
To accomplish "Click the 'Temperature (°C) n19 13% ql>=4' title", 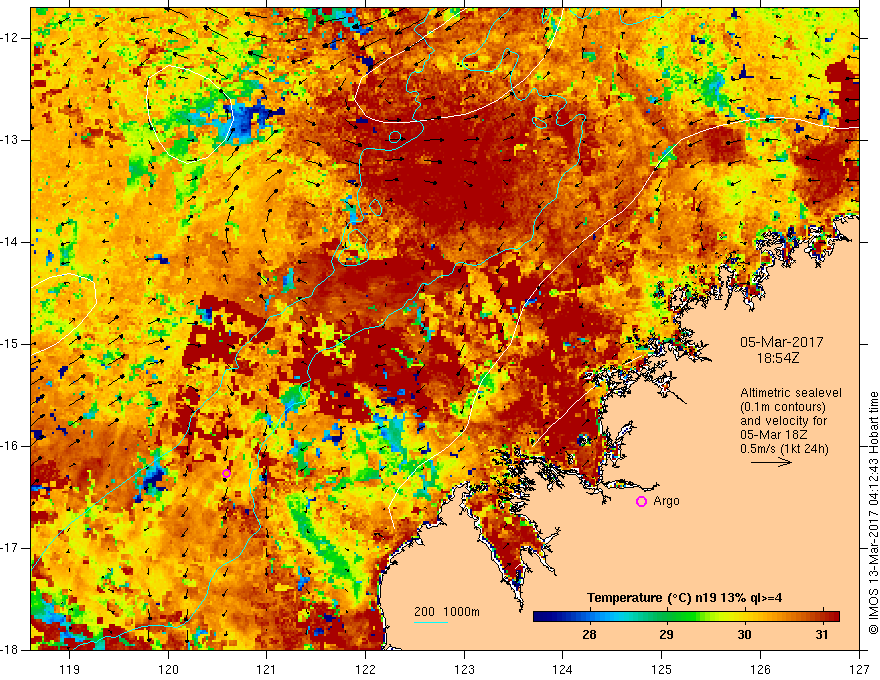I will 684,598.
